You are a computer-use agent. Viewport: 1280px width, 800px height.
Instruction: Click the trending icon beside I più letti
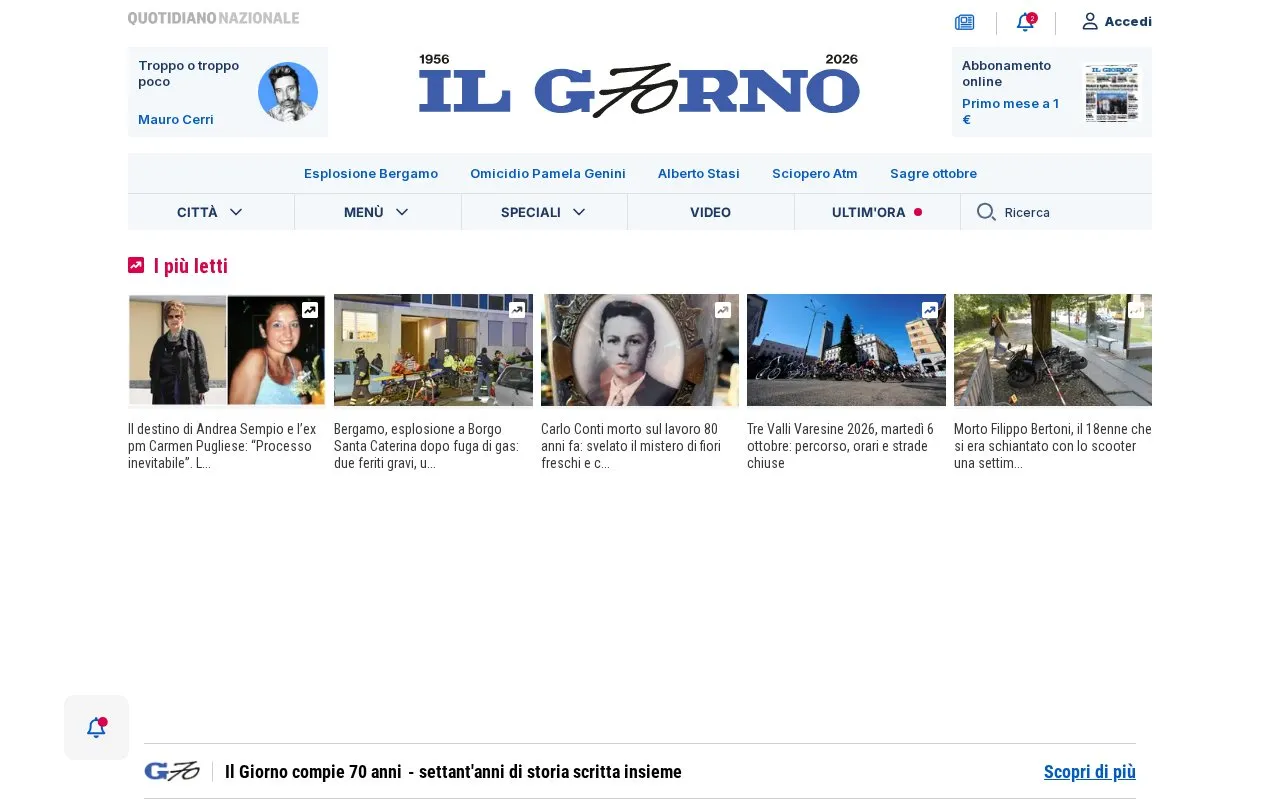pos(136,265)
